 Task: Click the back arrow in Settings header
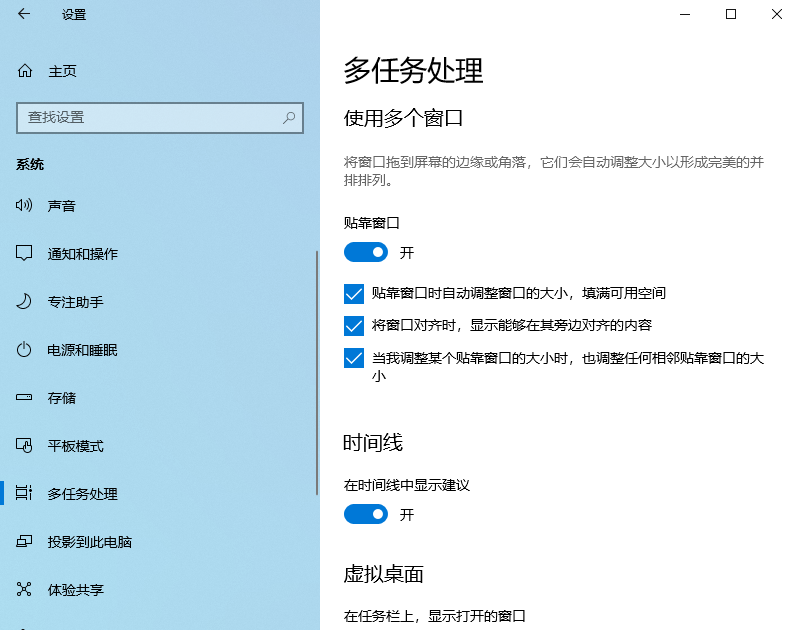pos(24,14)
